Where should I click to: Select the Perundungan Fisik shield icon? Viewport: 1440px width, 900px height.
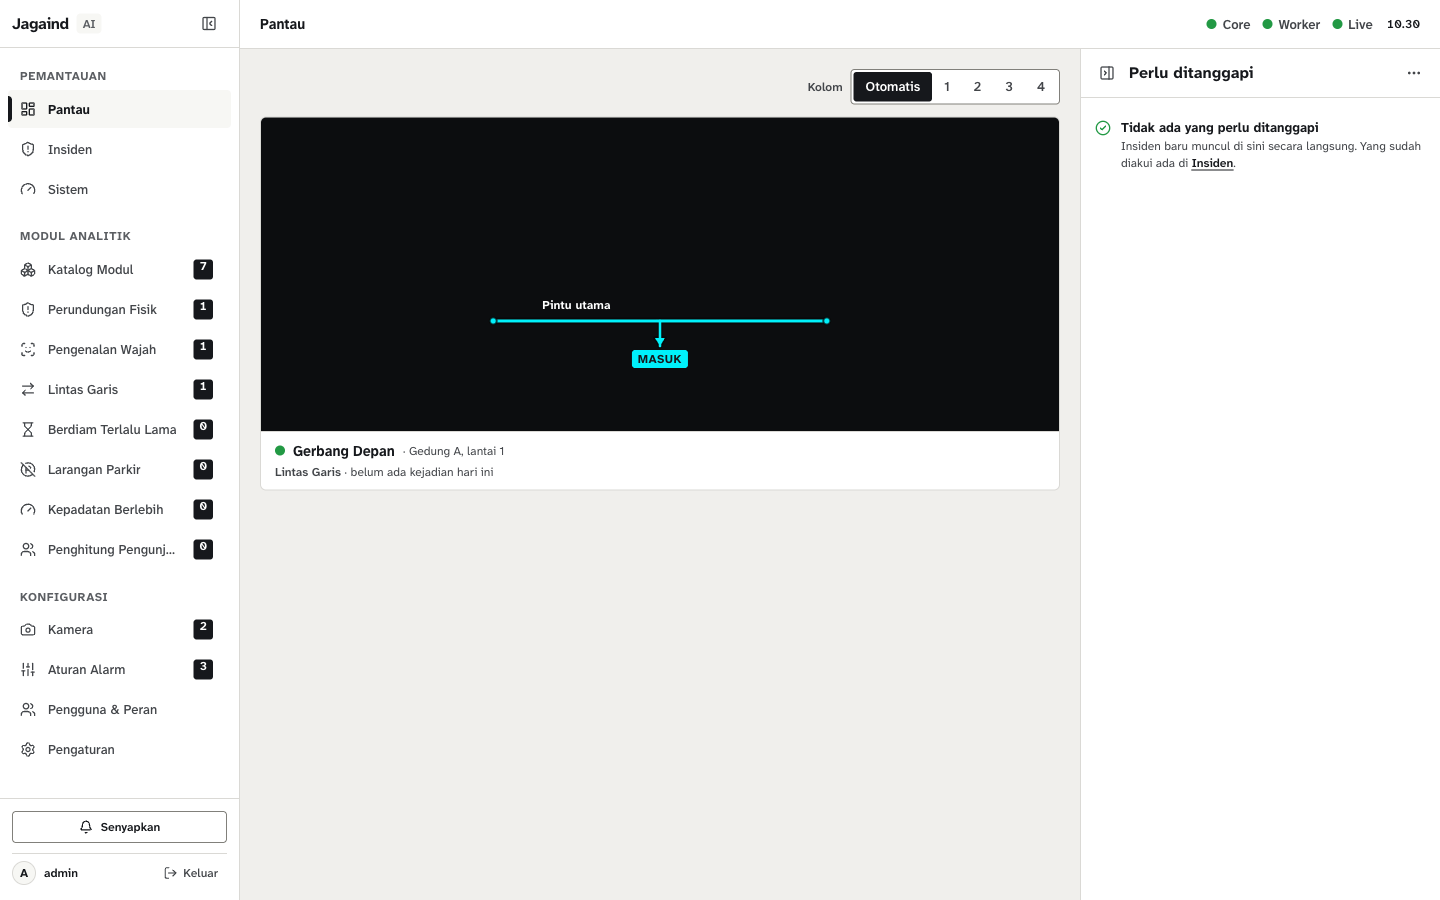click(28, 309)
